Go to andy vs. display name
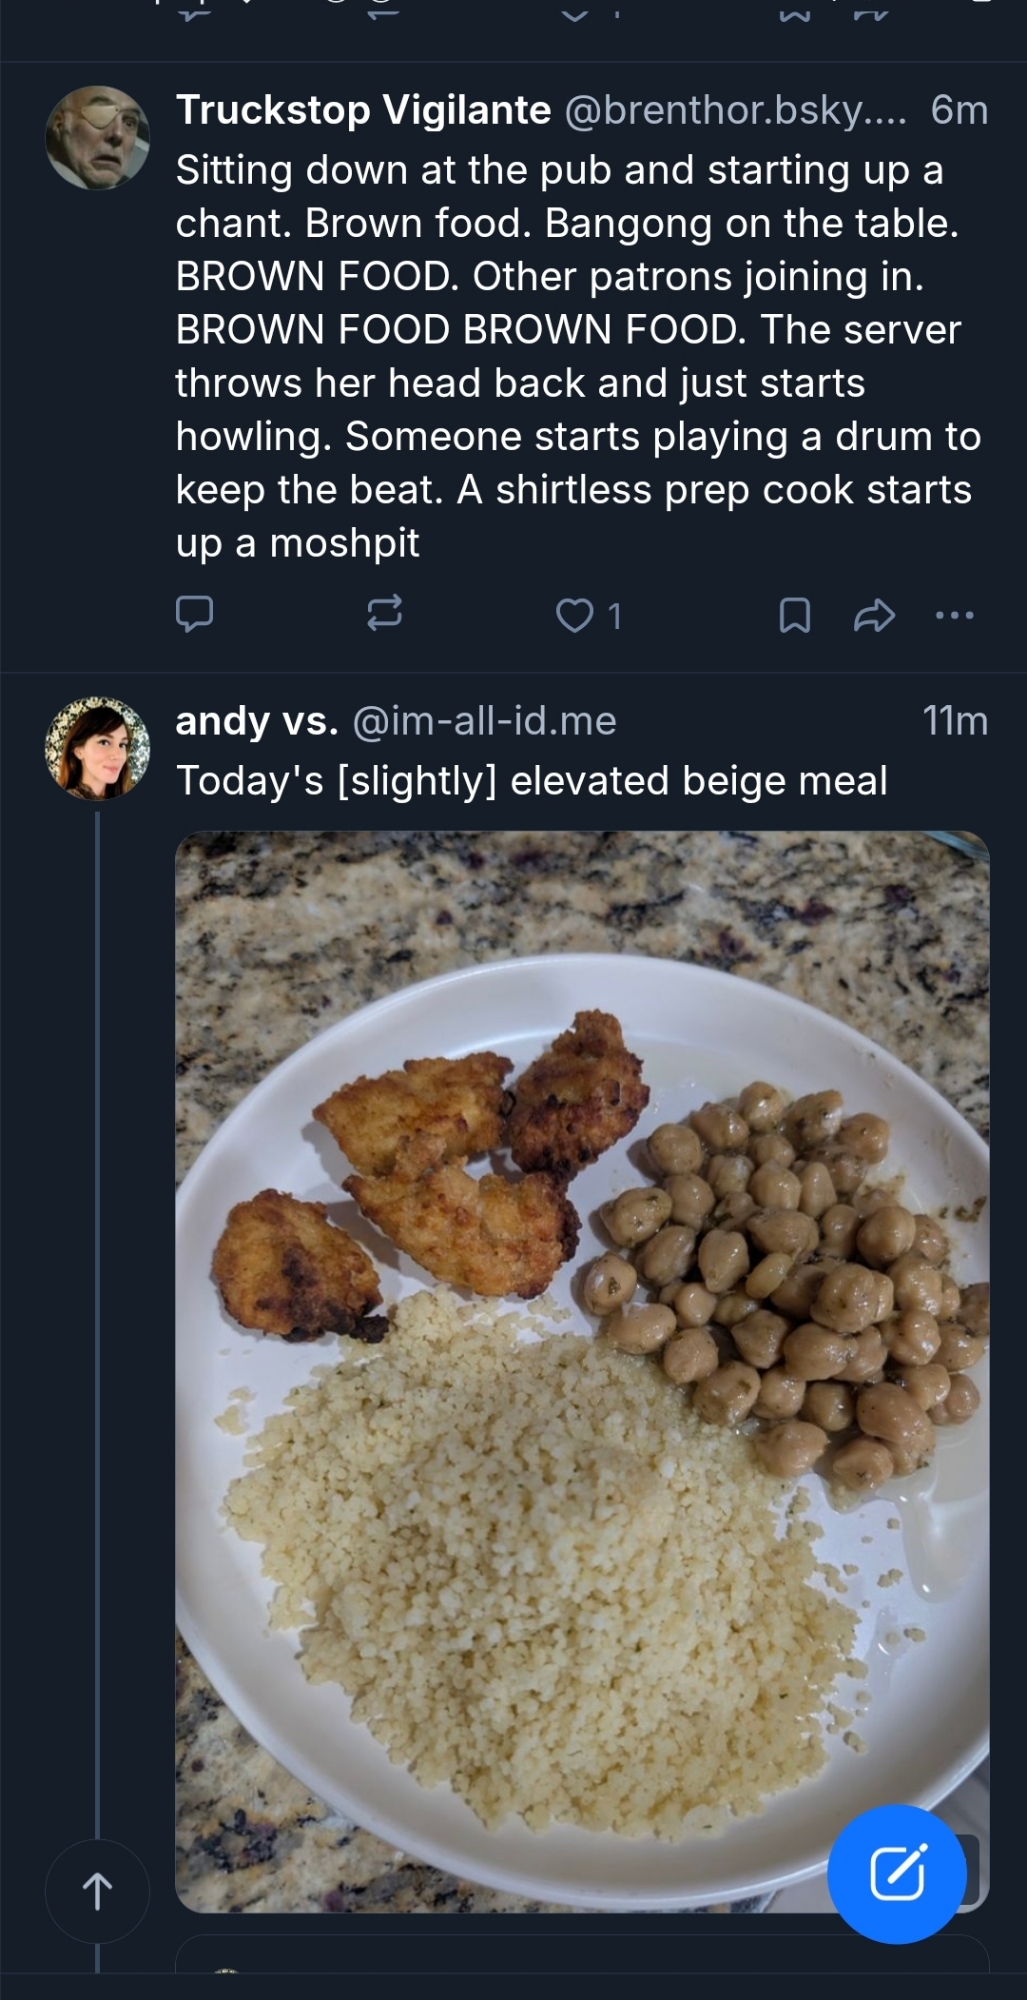This screenshot has width=1027, height=2000. coord(257,721)
